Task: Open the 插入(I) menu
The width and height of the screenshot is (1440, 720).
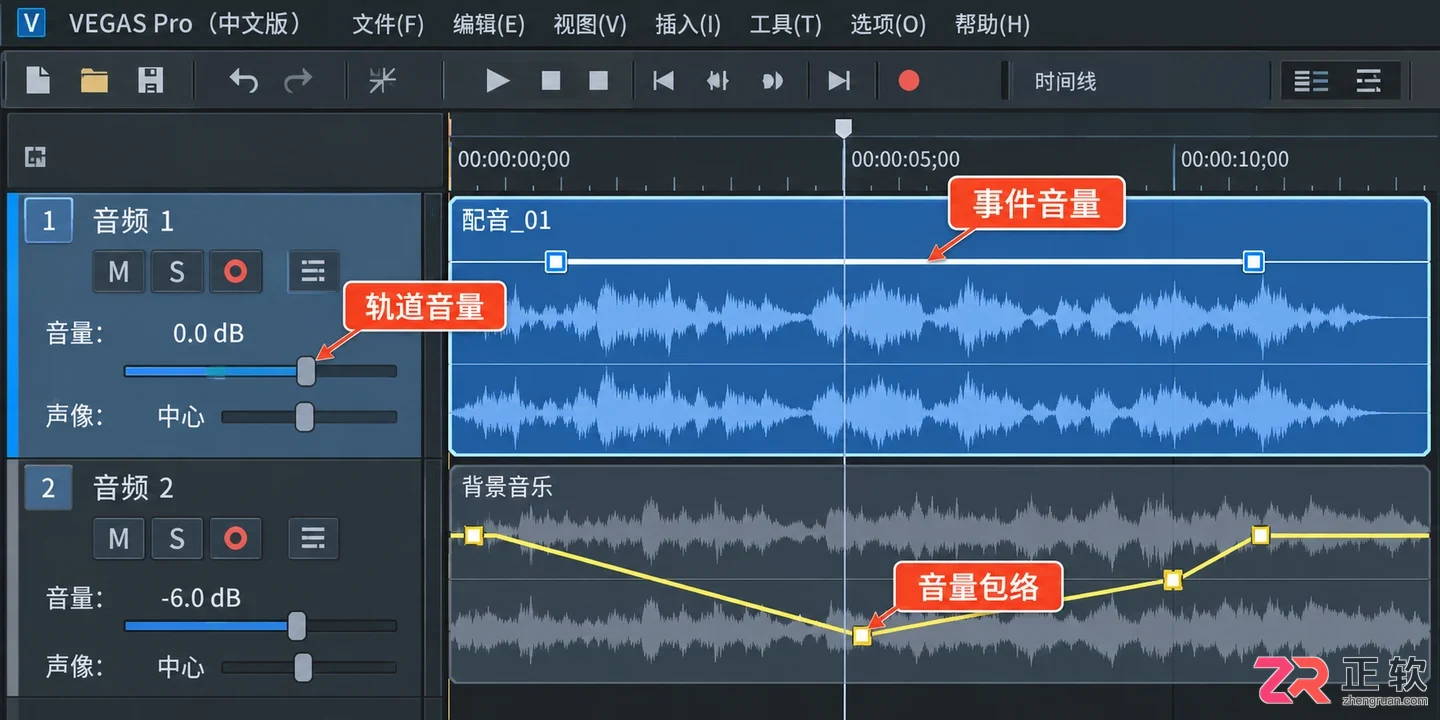Action: tap(688, 24)
